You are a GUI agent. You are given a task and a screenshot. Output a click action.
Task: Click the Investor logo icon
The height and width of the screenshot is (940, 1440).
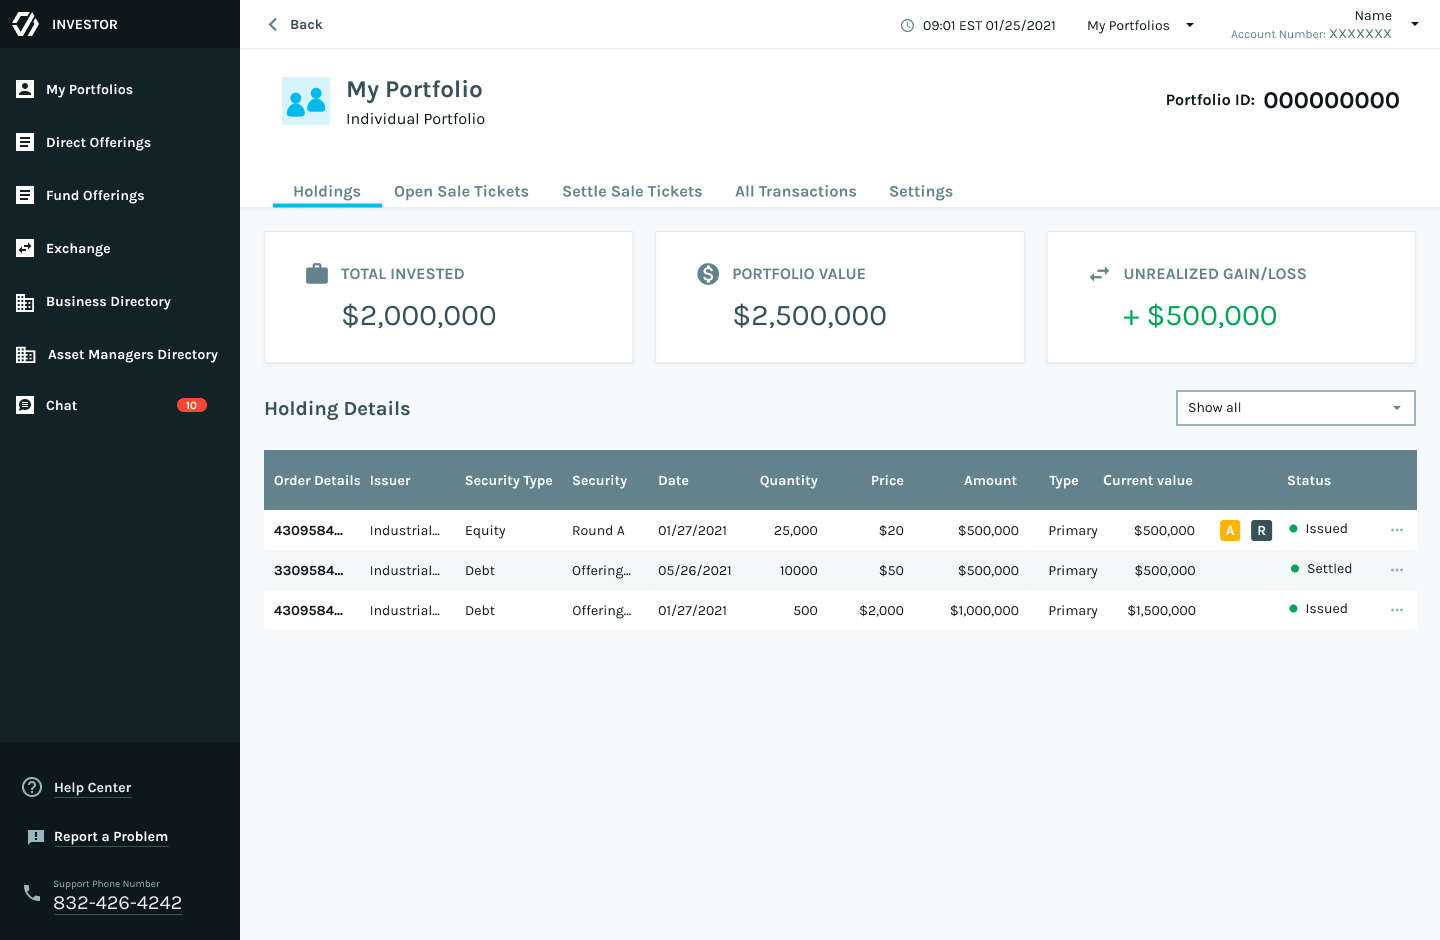tap(25, 24)
